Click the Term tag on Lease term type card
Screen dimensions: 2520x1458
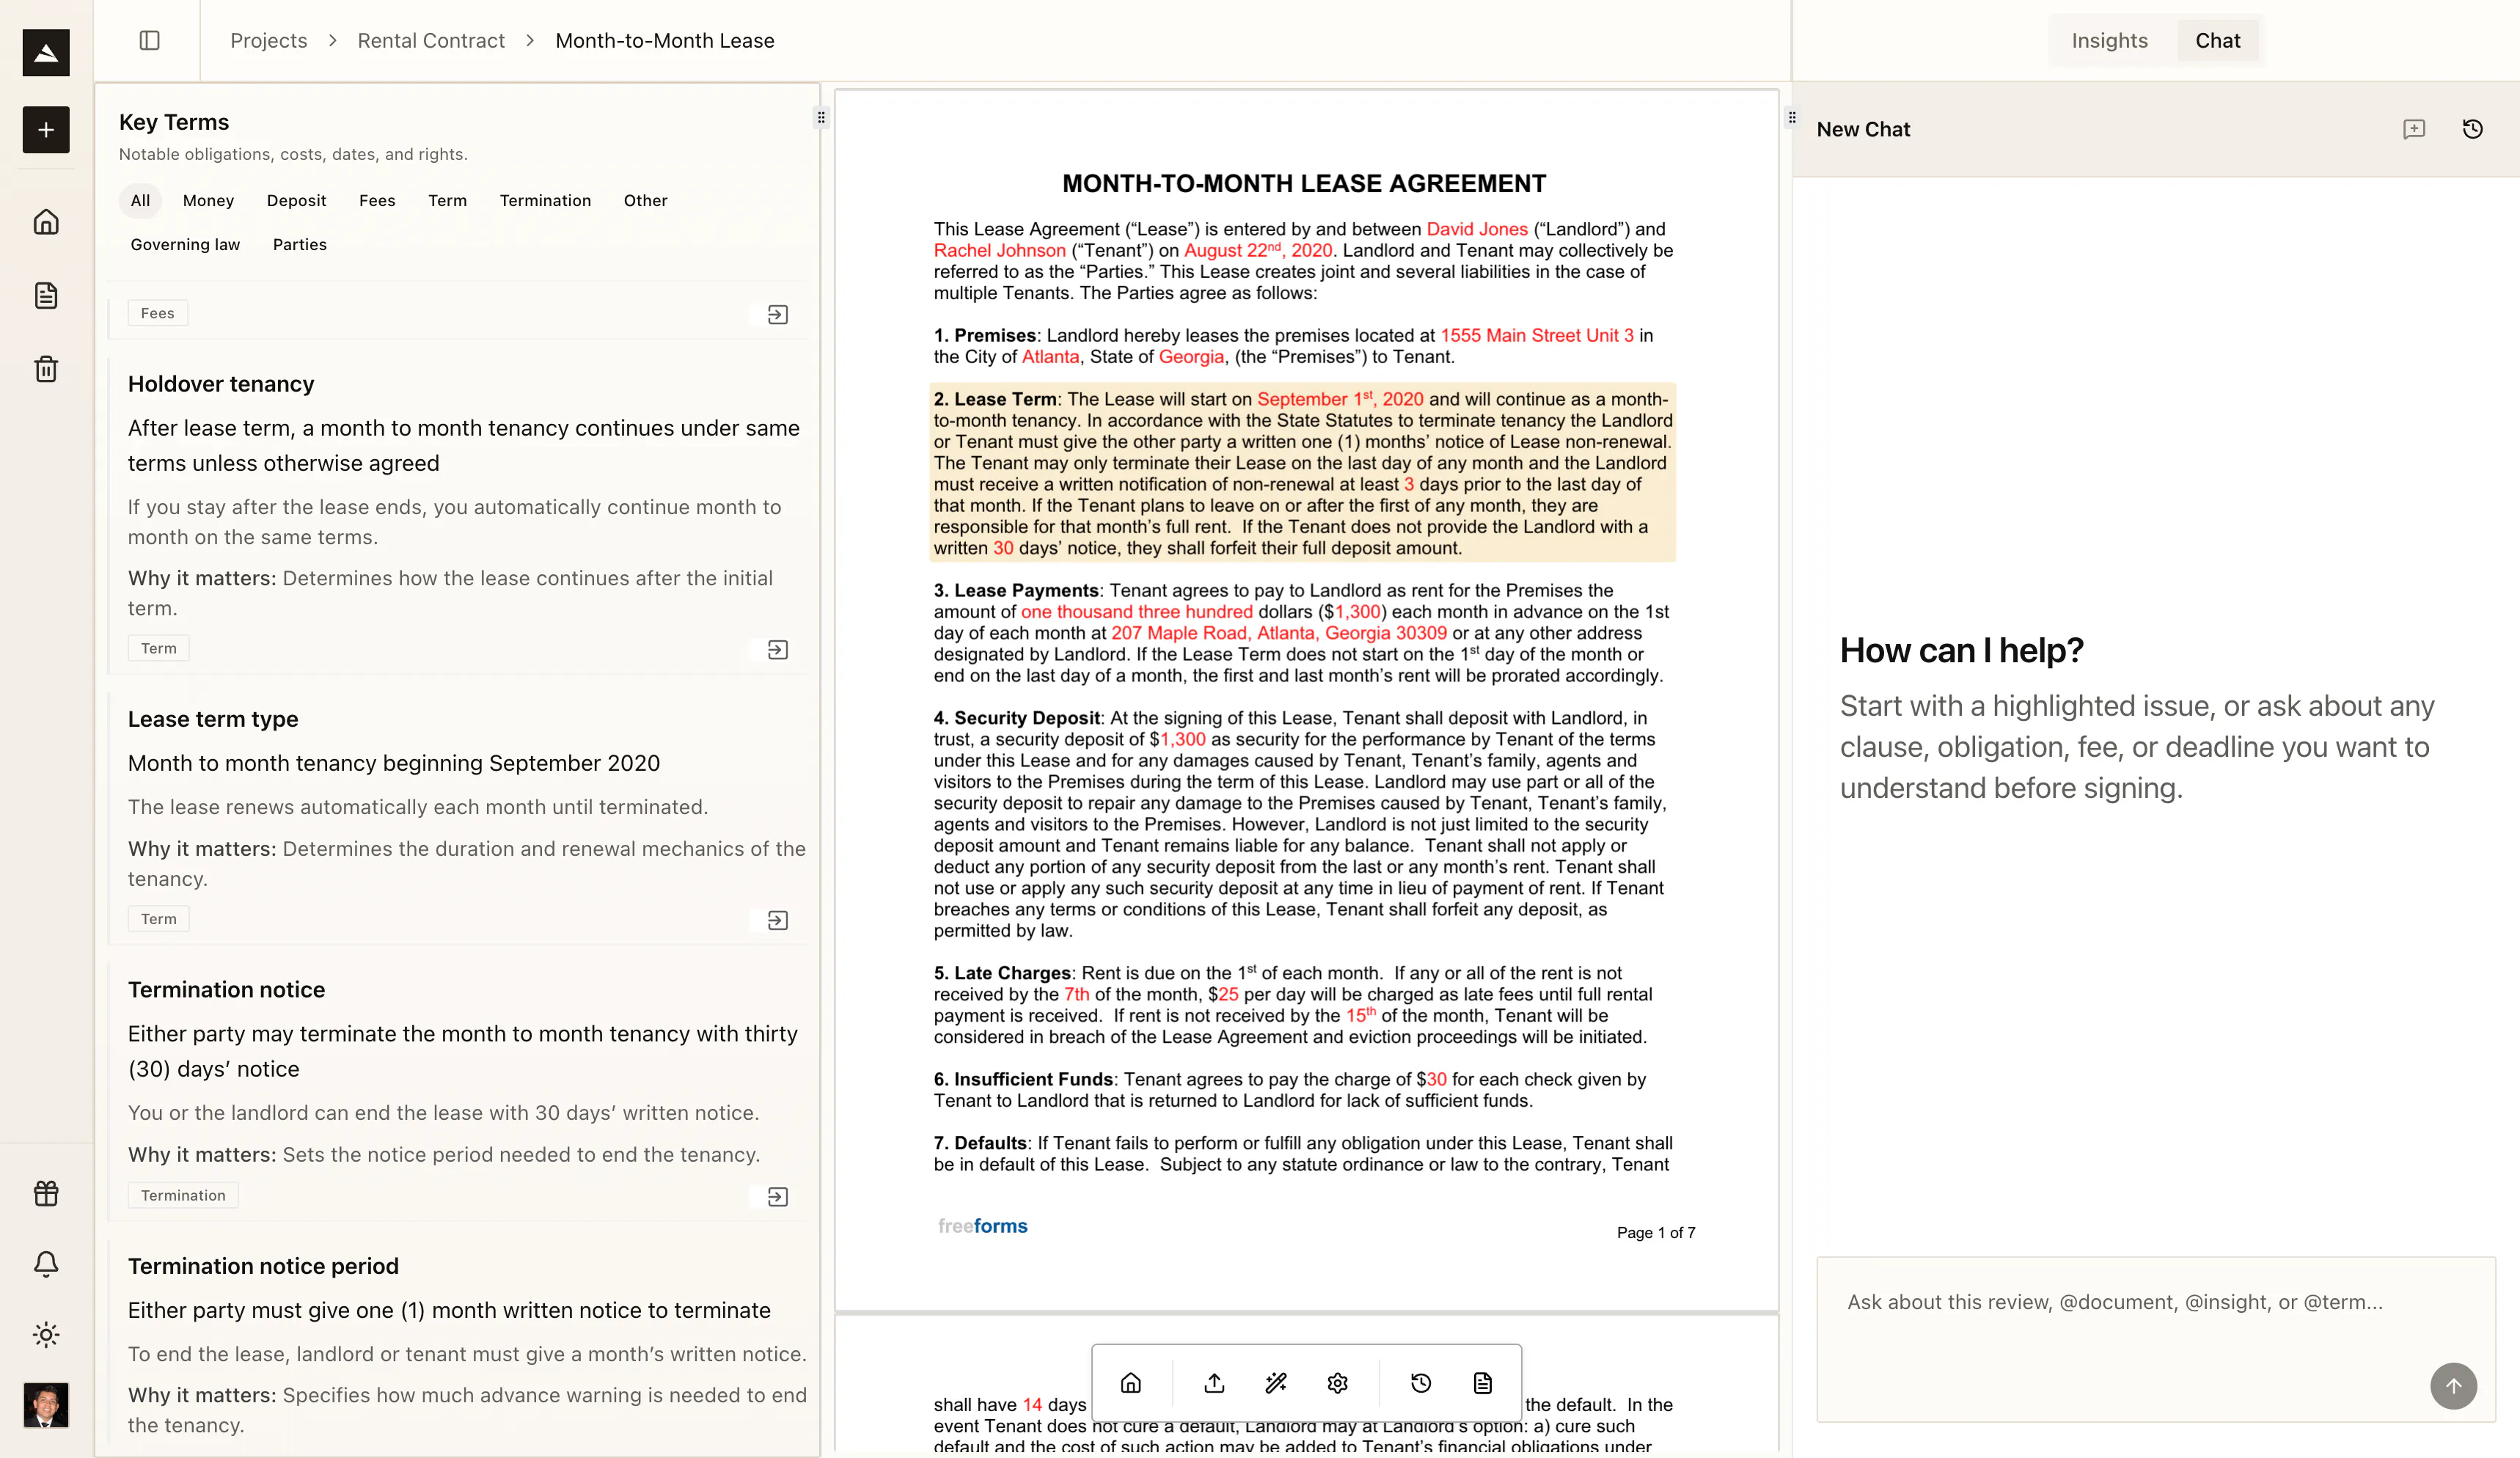pyautogui.click(x=158, y=919)
